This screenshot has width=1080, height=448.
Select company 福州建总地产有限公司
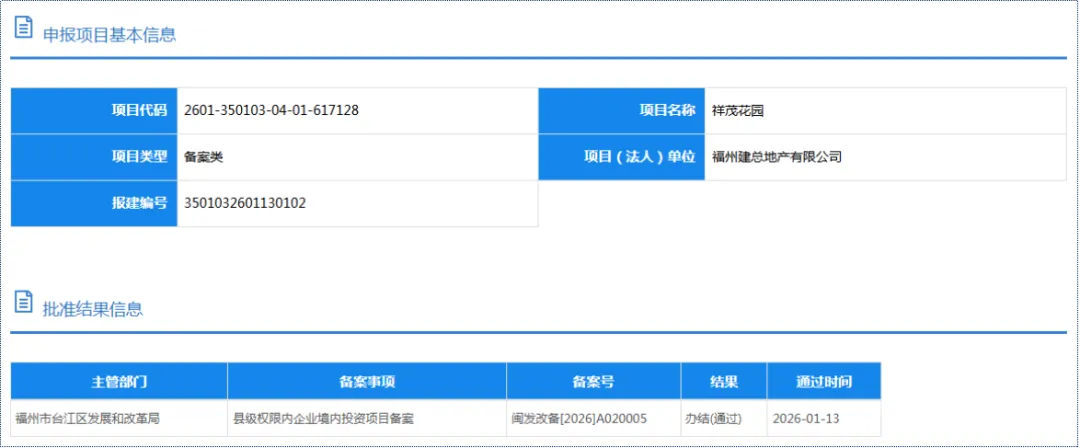[x=777, y=157]
